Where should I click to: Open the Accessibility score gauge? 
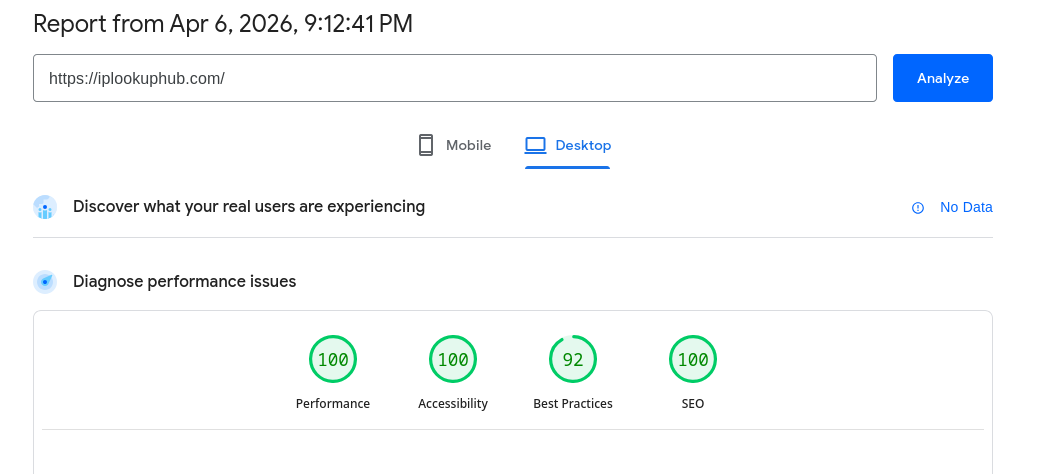coord(453,359)
